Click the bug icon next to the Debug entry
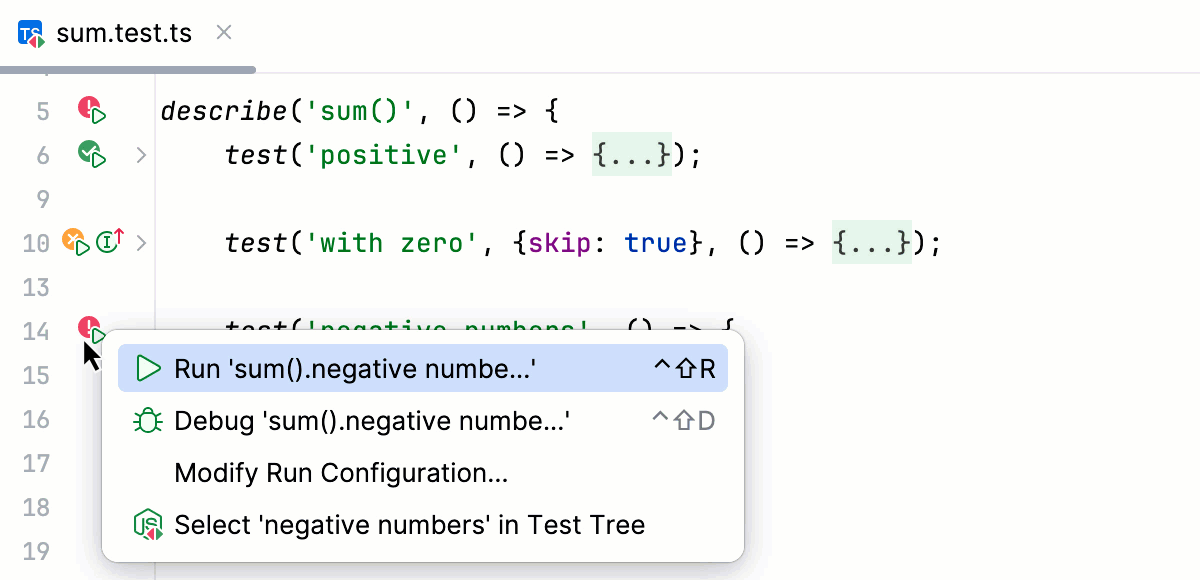 (x=147, y=420)
